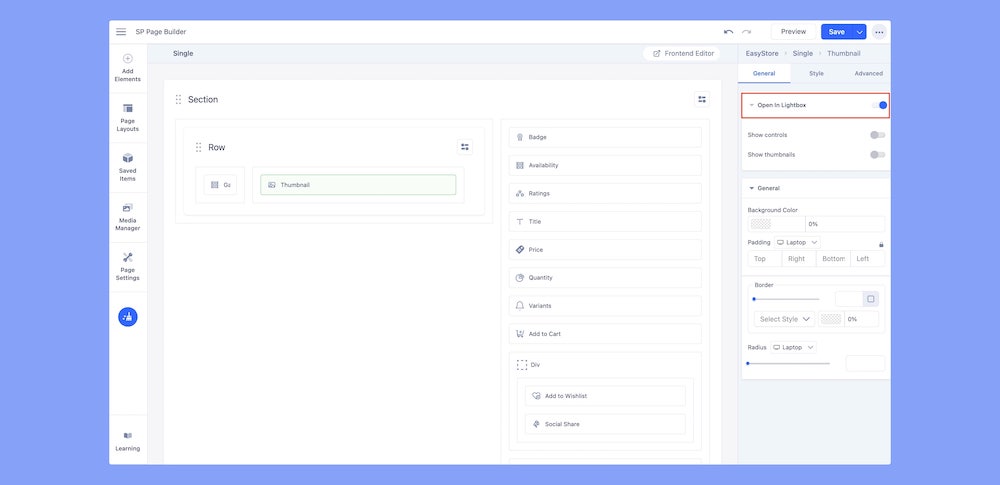
Task: Click Single breadcrumb in settings panel
Action: [803, 54]
